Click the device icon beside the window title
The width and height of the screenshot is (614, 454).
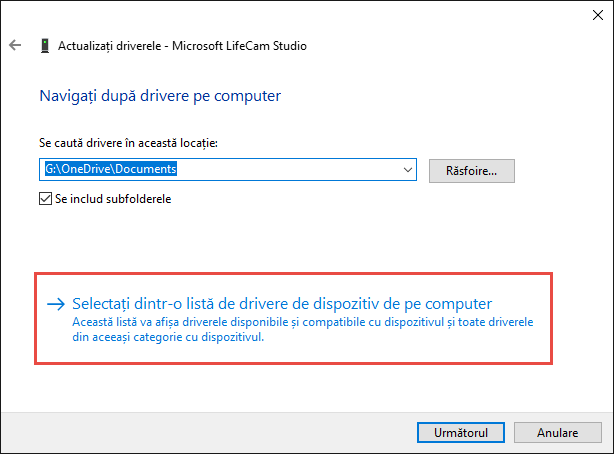point(45,46)
